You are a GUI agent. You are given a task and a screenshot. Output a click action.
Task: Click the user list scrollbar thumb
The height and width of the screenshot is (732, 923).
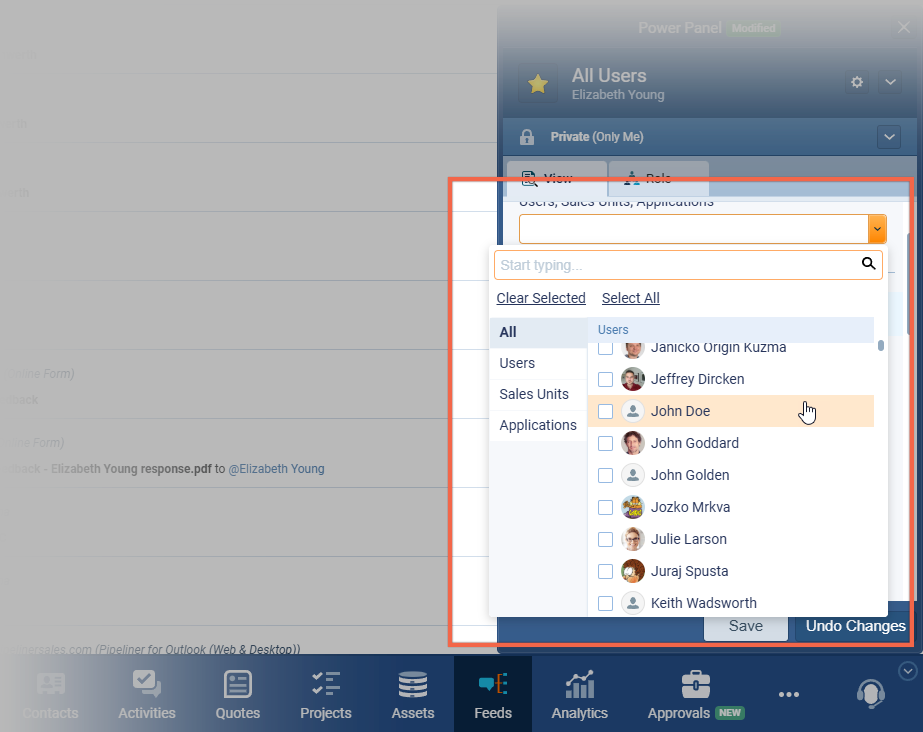(881, 345)
